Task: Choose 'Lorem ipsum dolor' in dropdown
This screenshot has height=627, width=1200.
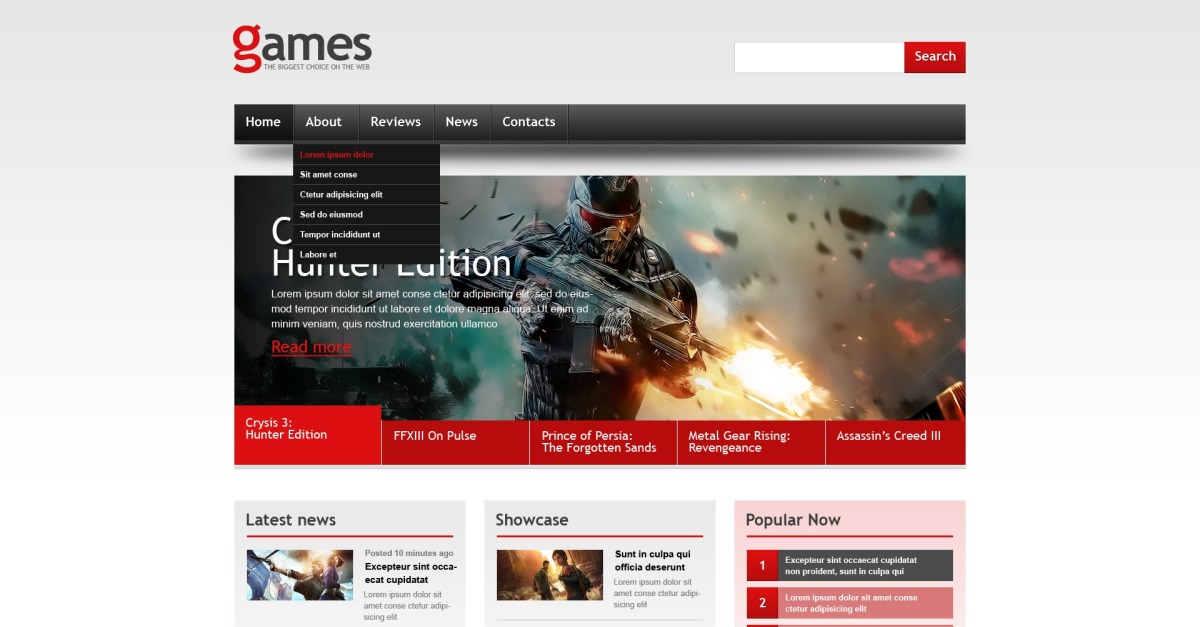Action: point(337,155)
